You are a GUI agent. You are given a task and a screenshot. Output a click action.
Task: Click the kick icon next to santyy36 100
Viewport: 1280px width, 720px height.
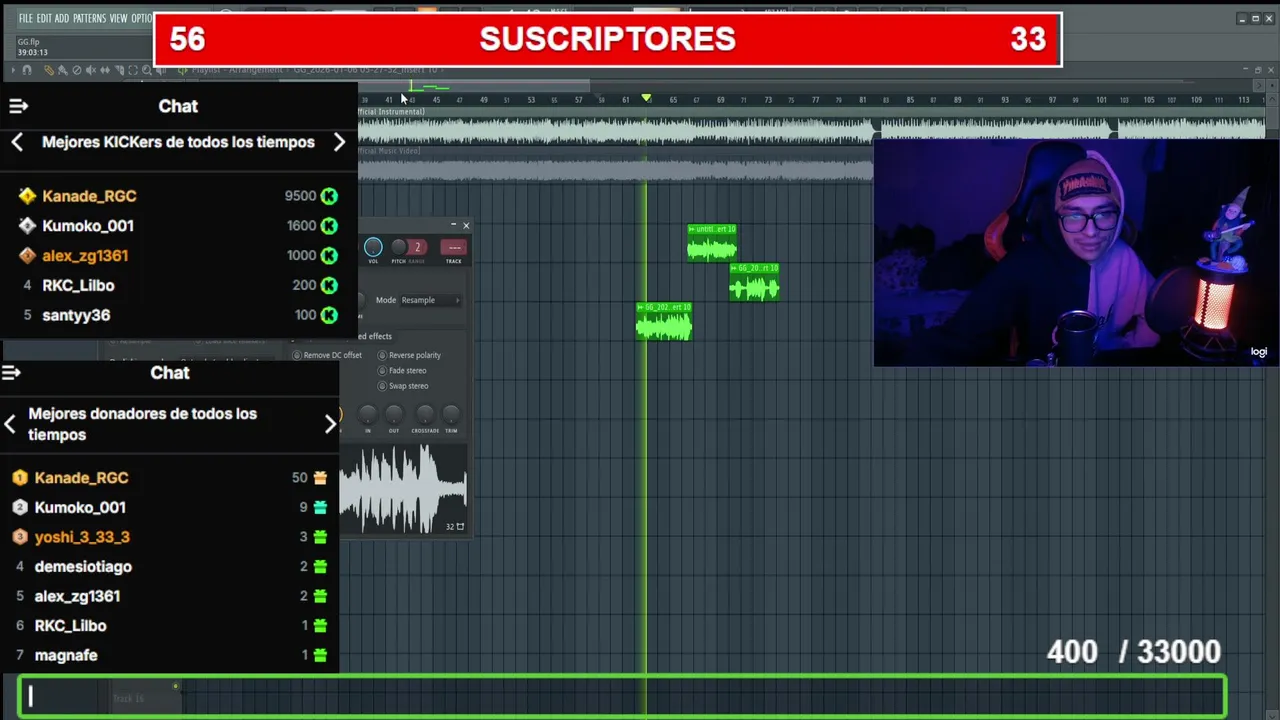click(329, 315)
